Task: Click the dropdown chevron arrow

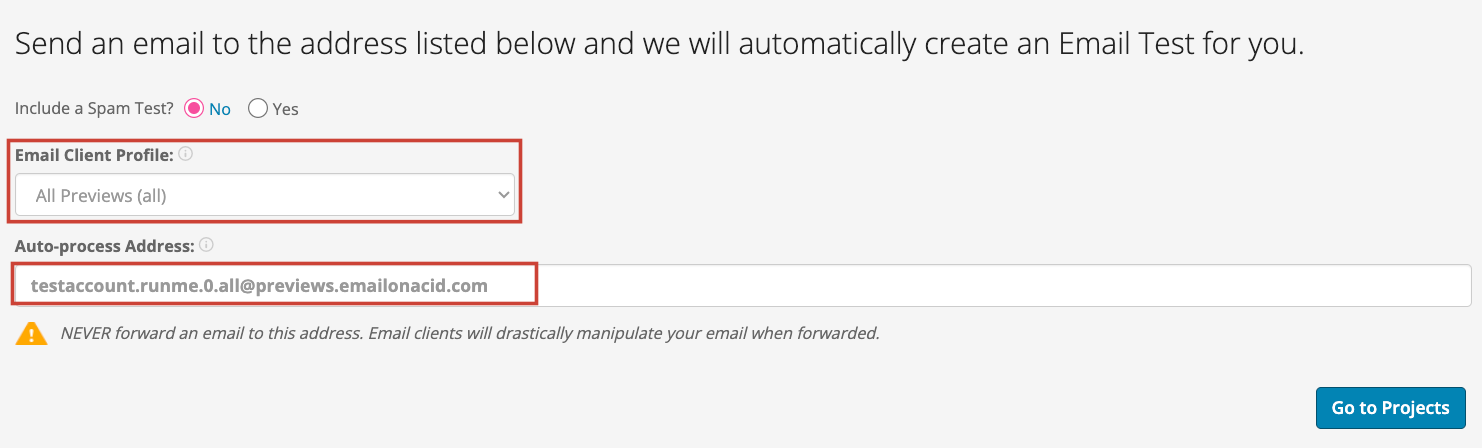Action: (x=503, y=195)
